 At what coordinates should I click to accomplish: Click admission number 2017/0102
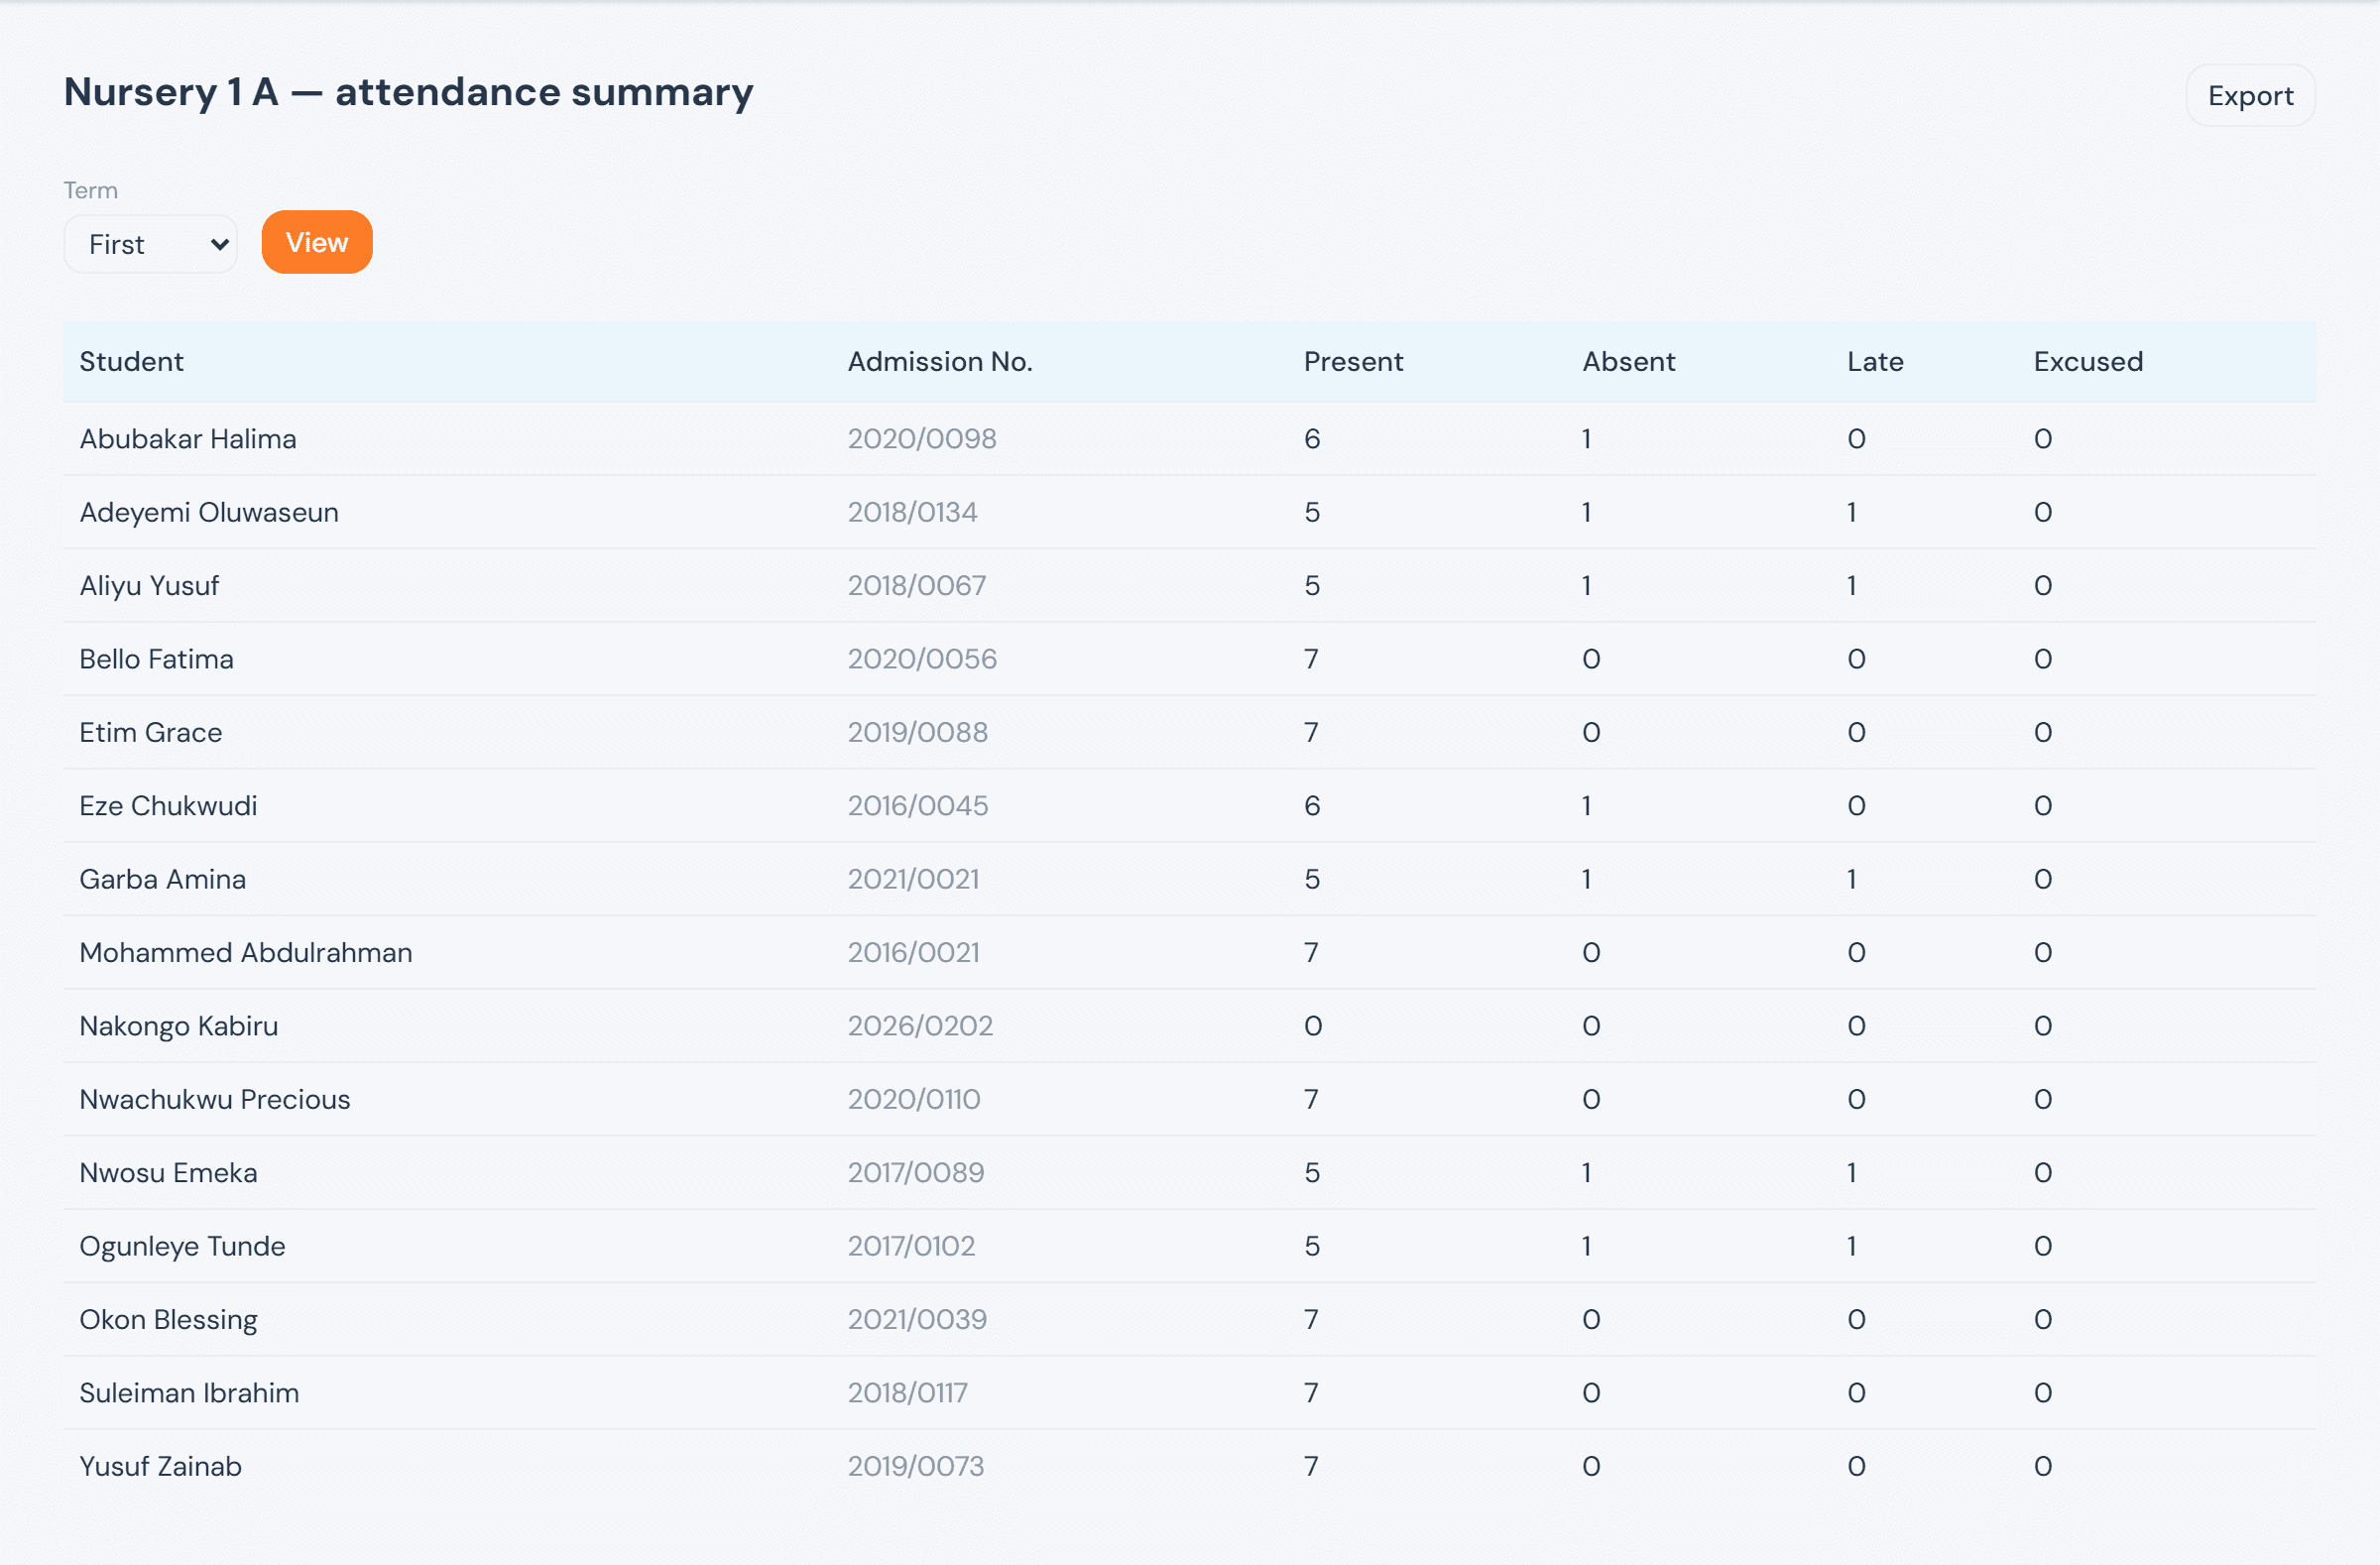911,1246
